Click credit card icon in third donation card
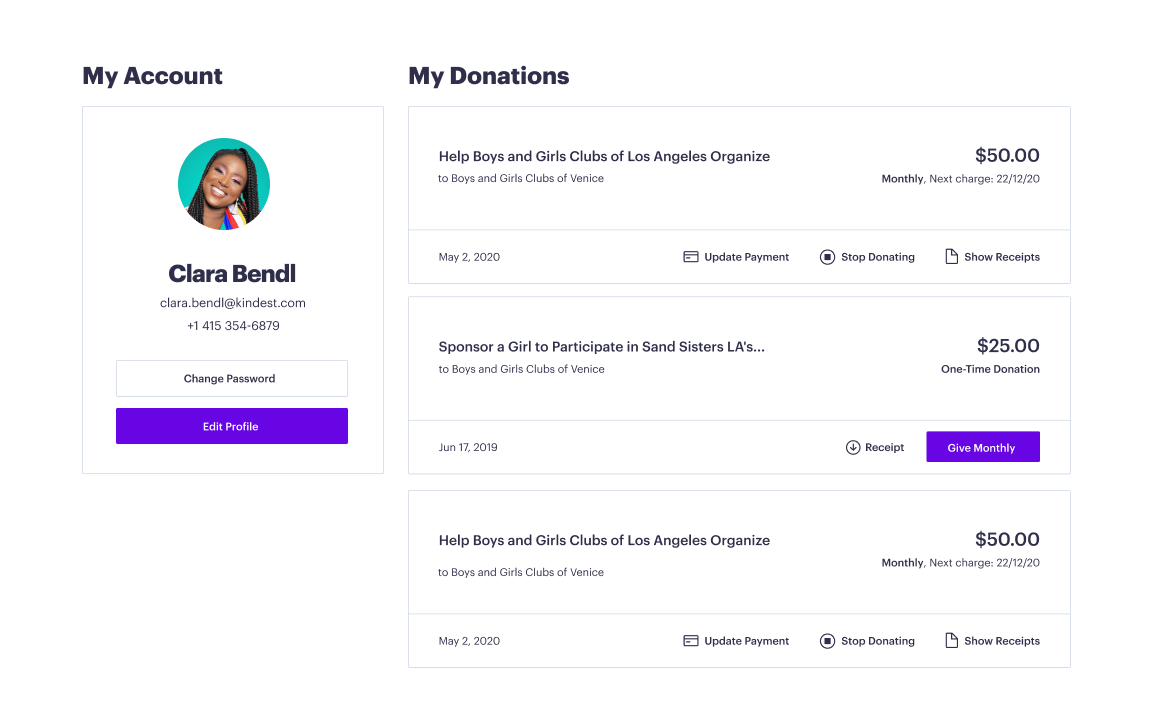 [690, 641]
